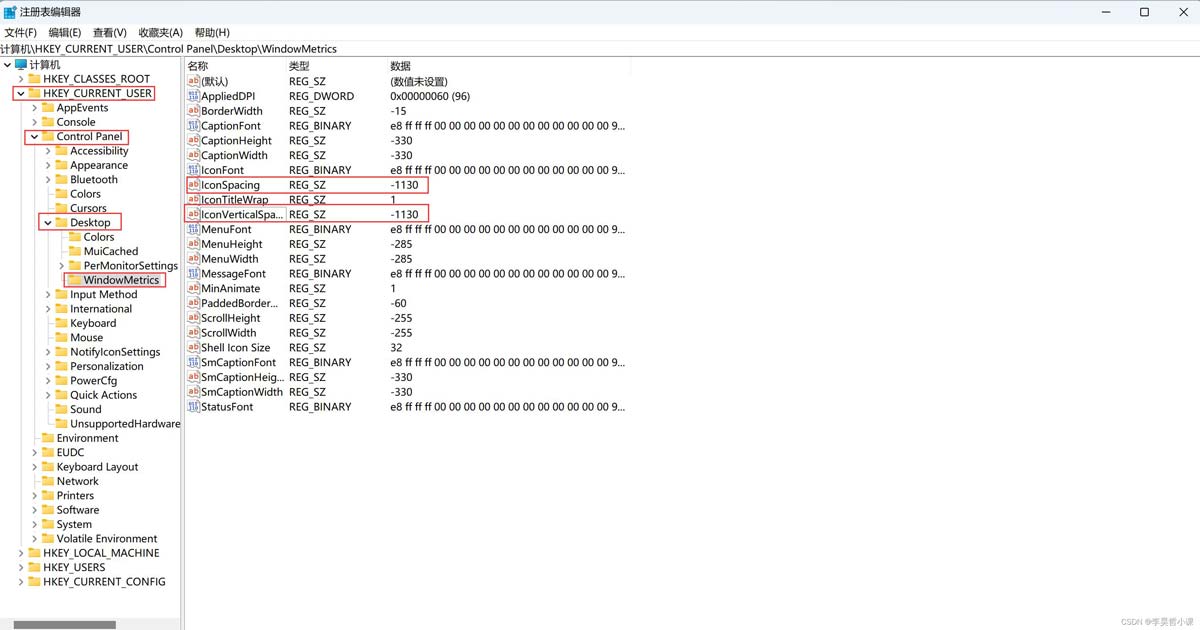Click the IconSpacing string value icon

click(x=194, y=185)
